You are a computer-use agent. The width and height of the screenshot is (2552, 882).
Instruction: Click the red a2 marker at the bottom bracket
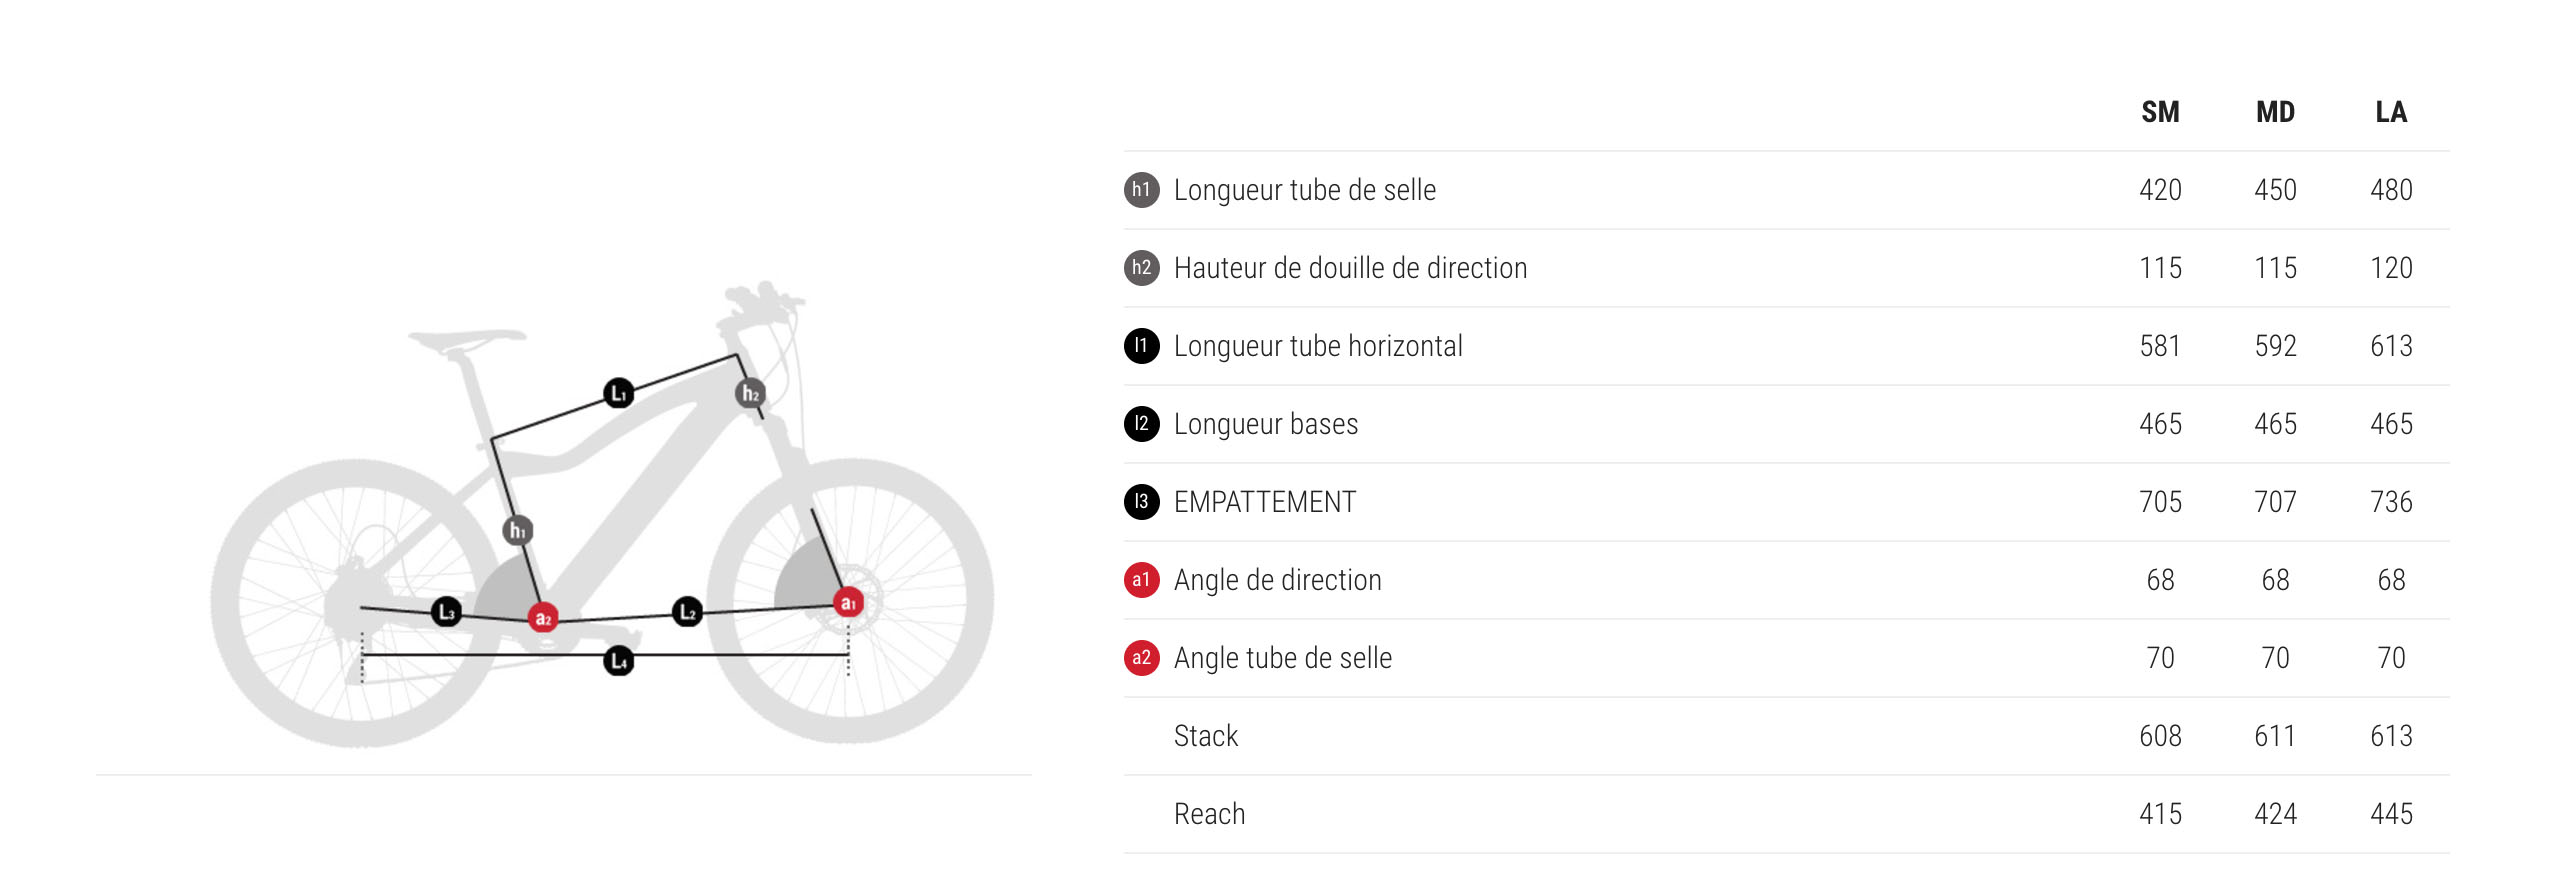[543, 618]
